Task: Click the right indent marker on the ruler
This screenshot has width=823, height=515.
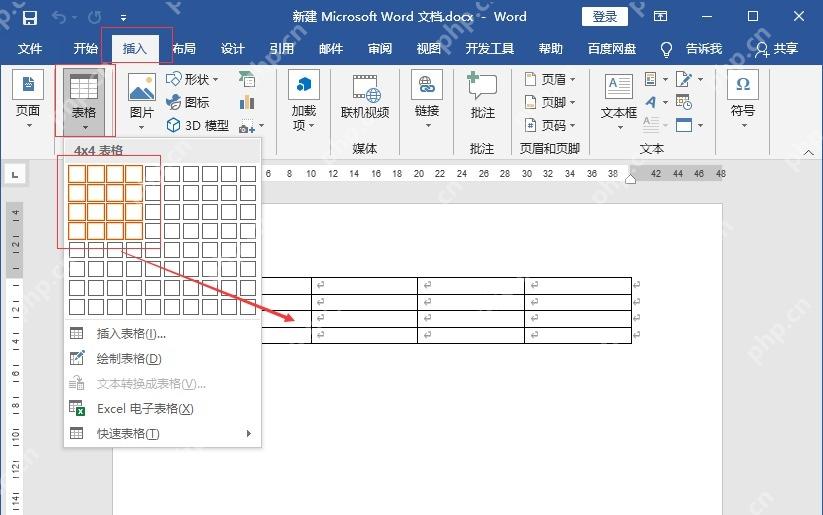Action: click(630, 179)
